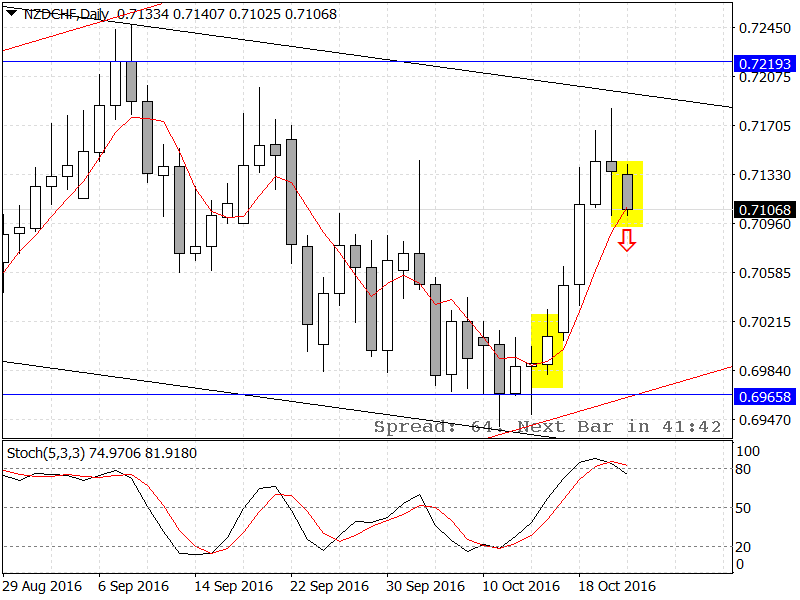800x600 pixels.
Task: Click the 29 Aug 2016 date label
Action: [x=42, y=586]
